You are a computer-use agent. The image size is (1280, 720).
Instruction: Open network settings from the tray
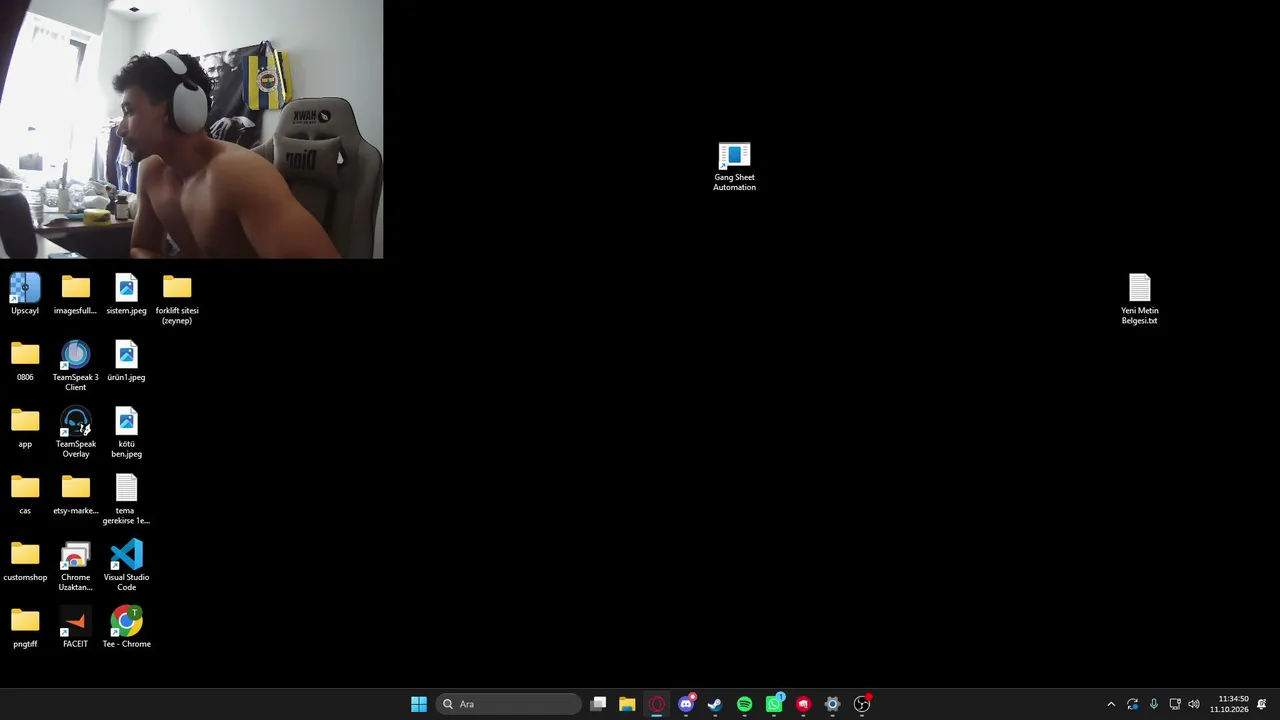[x=1175, y=704]
